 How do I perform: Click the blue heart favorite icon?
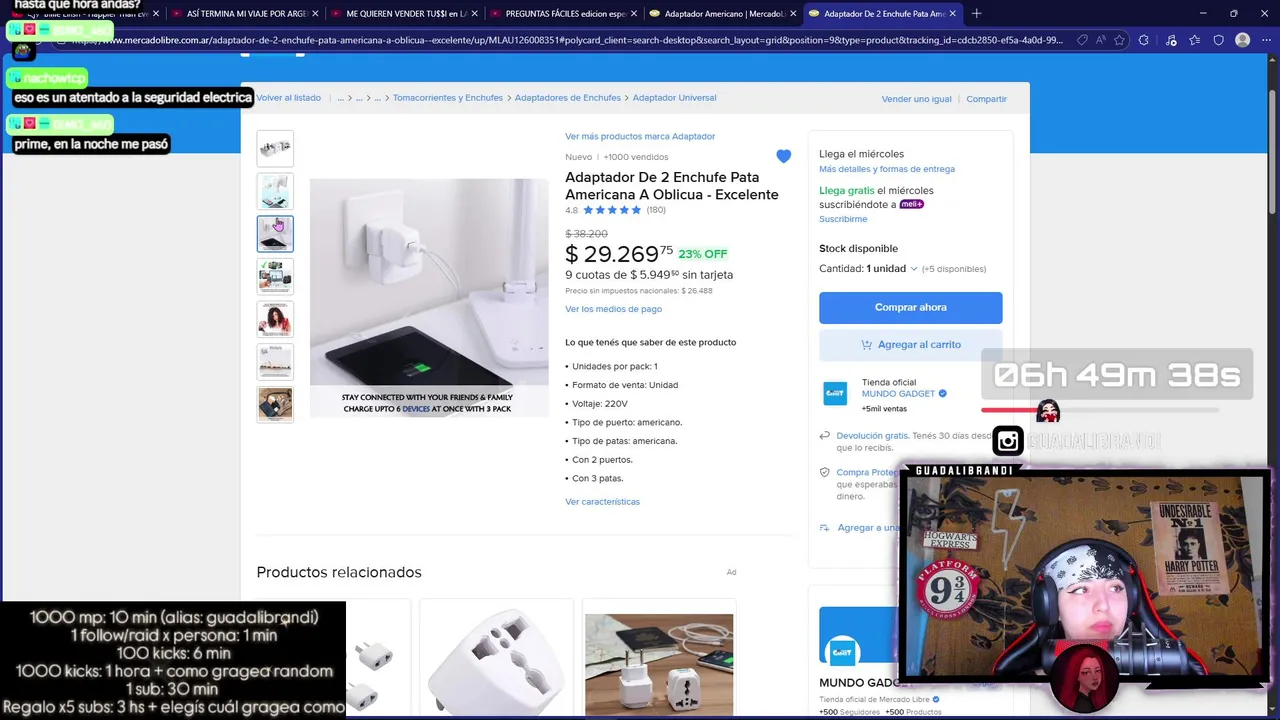tap(783, 156)
